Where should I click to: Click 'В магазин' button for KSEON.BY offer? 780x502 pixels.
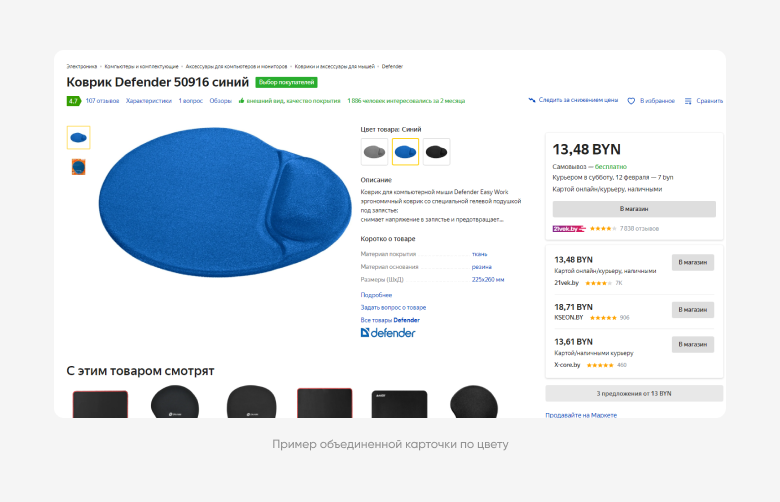pyautogui.click(x=692, y=309)
